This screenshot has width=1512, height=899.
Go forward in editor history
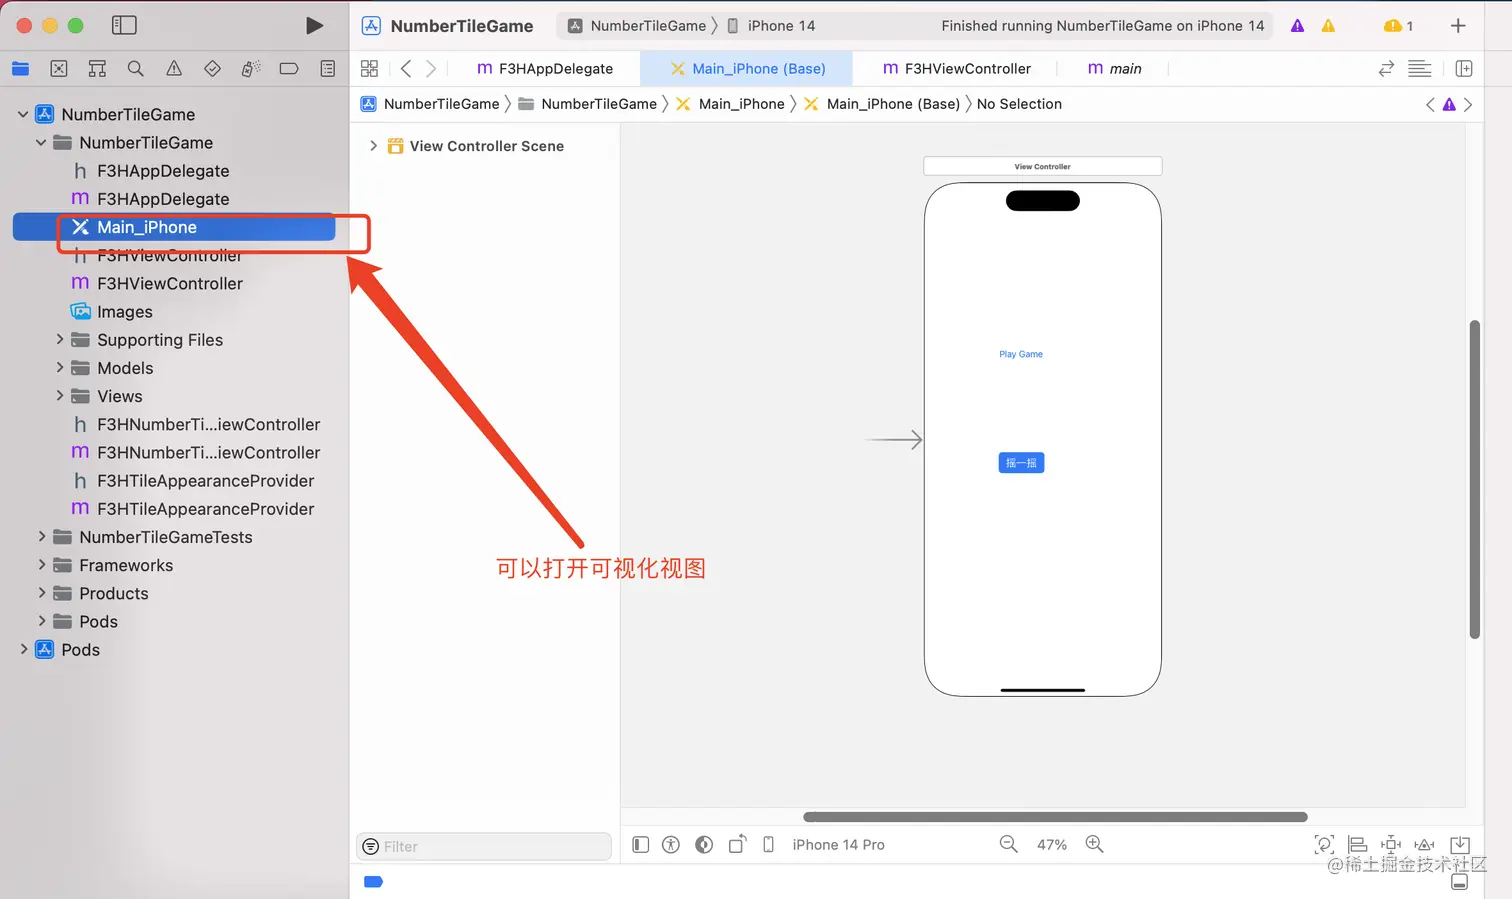coord(431,68)
